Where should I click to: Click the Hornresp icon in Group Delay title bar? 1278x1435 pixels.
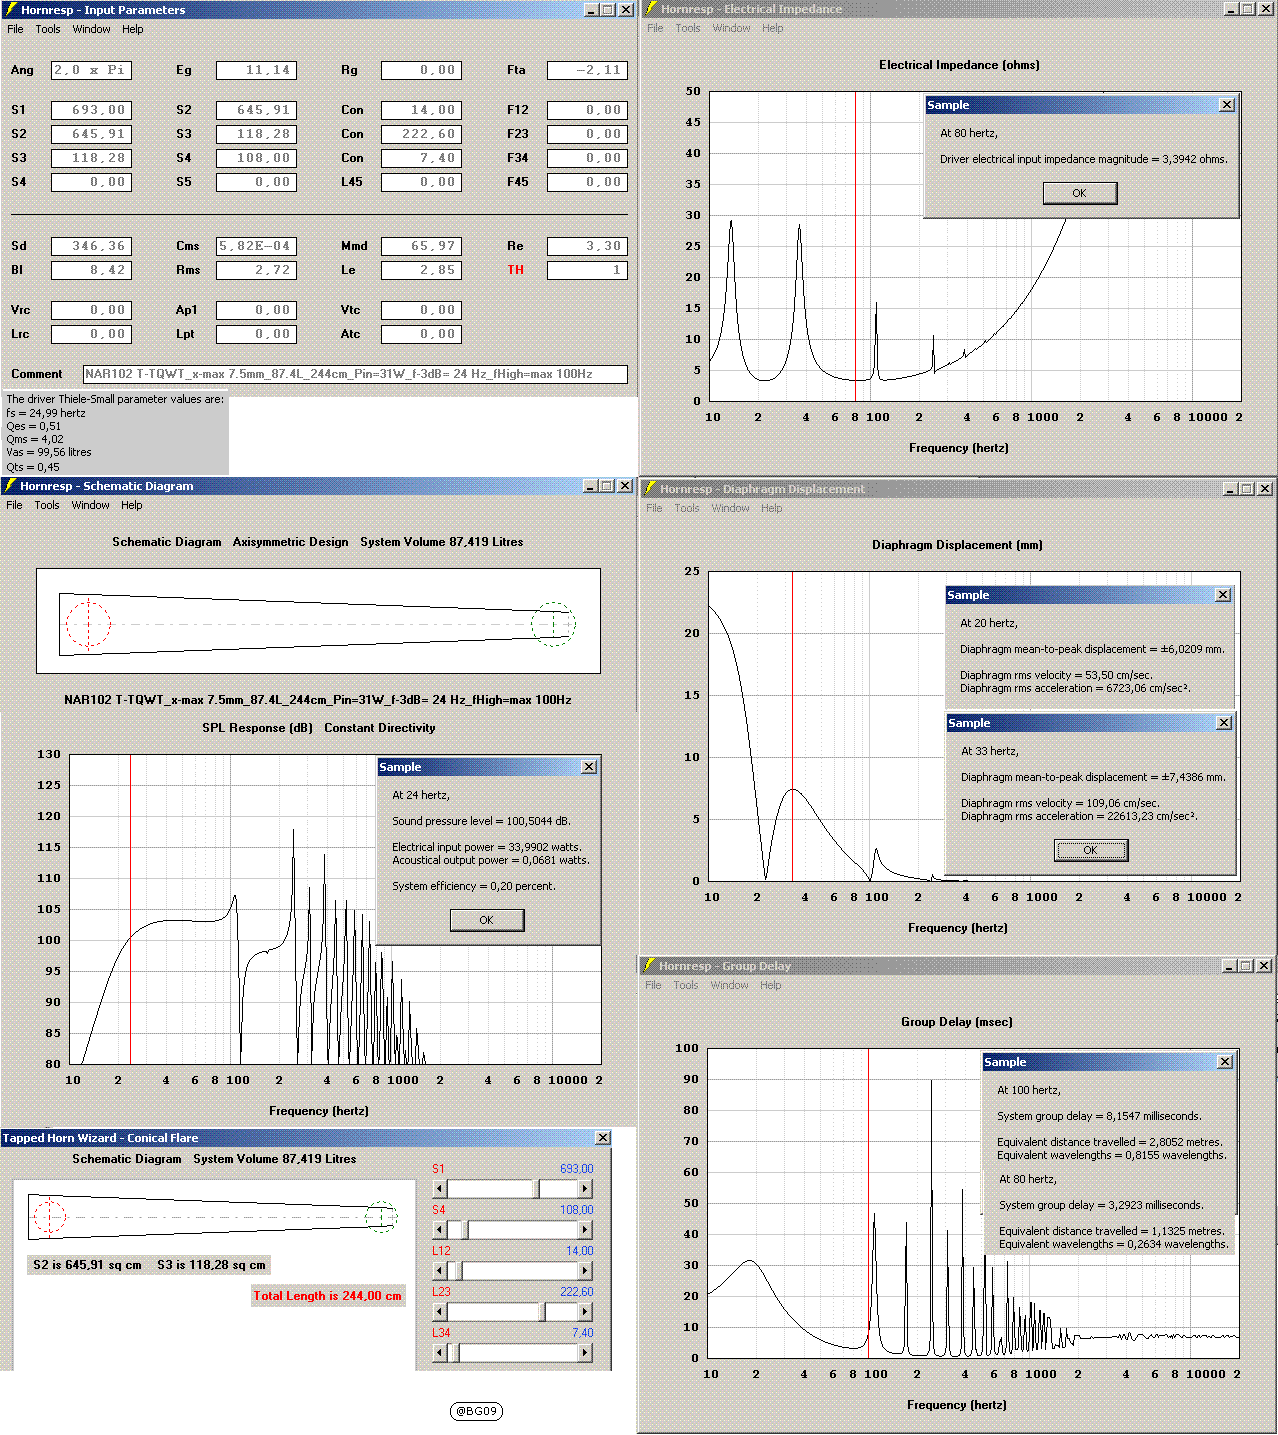(x=648, y=966)
